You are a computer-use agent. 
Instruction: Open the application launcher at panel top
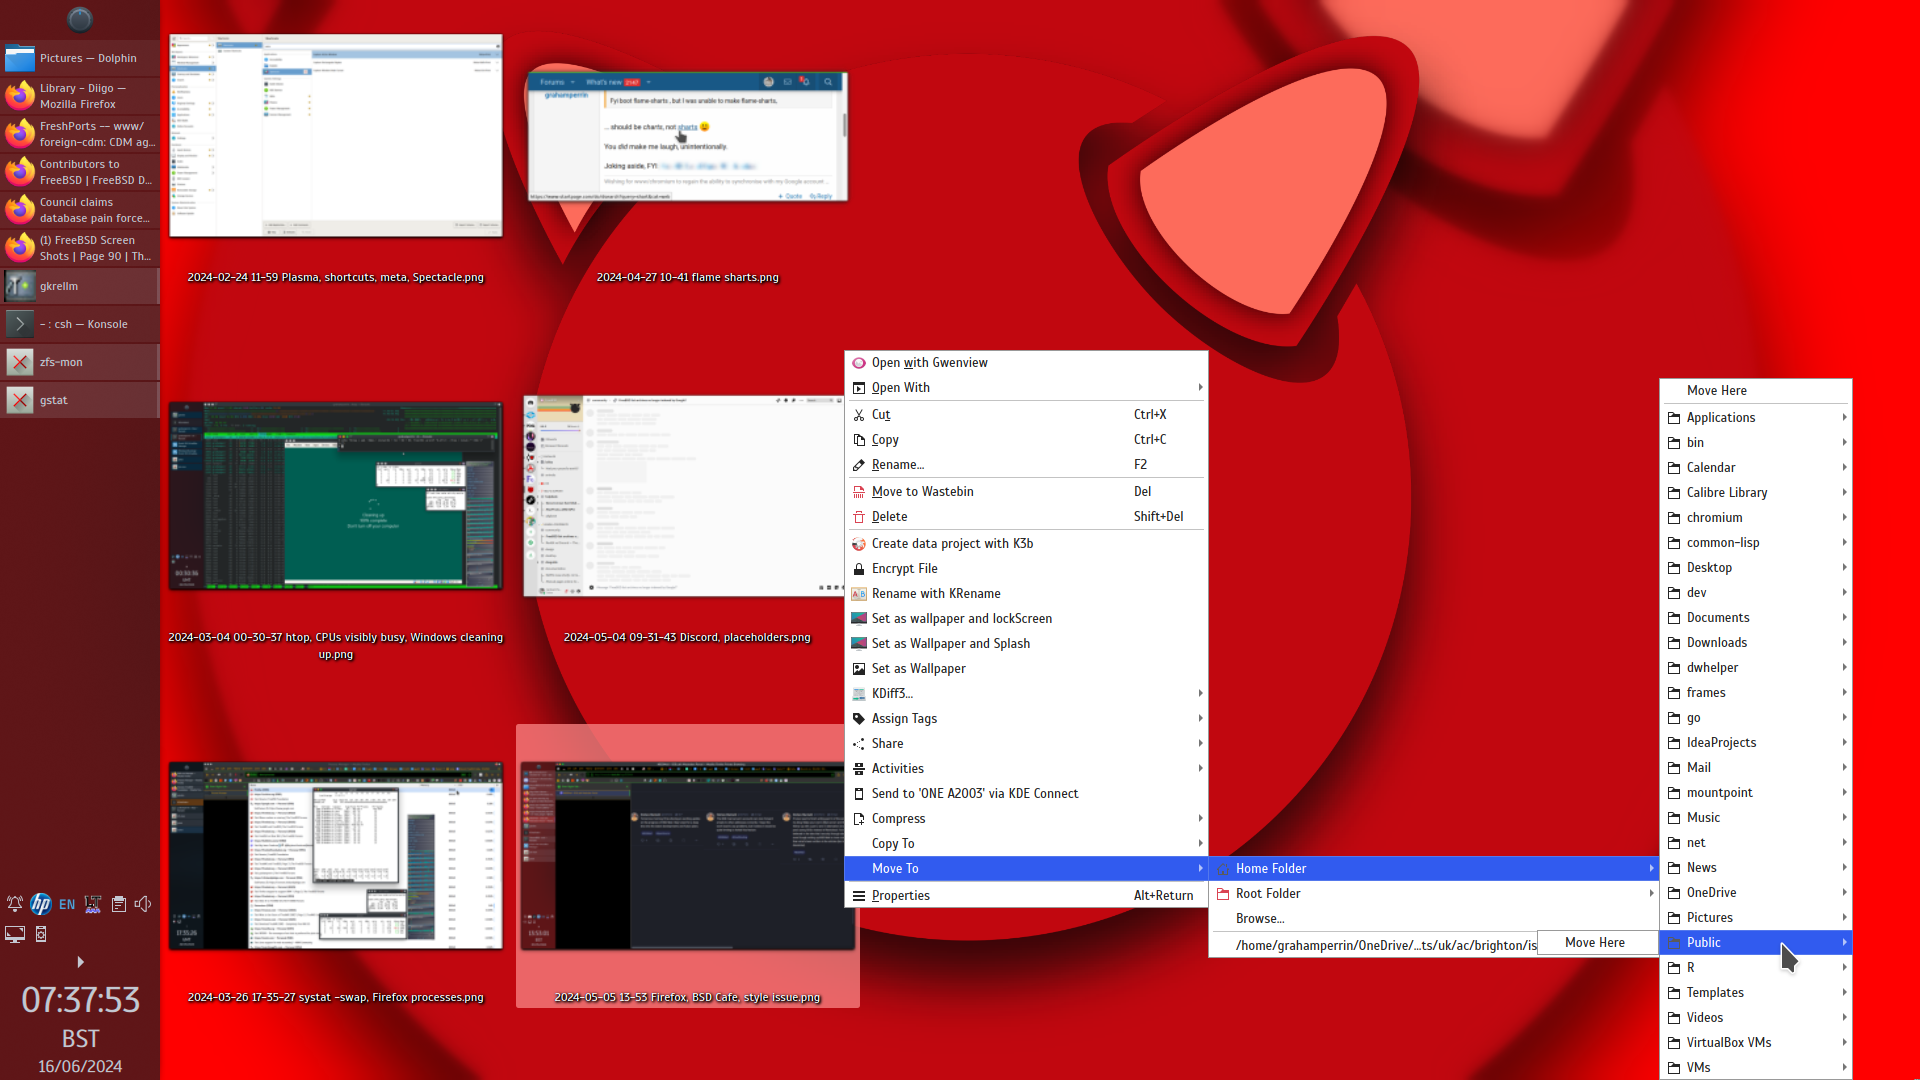80,19
